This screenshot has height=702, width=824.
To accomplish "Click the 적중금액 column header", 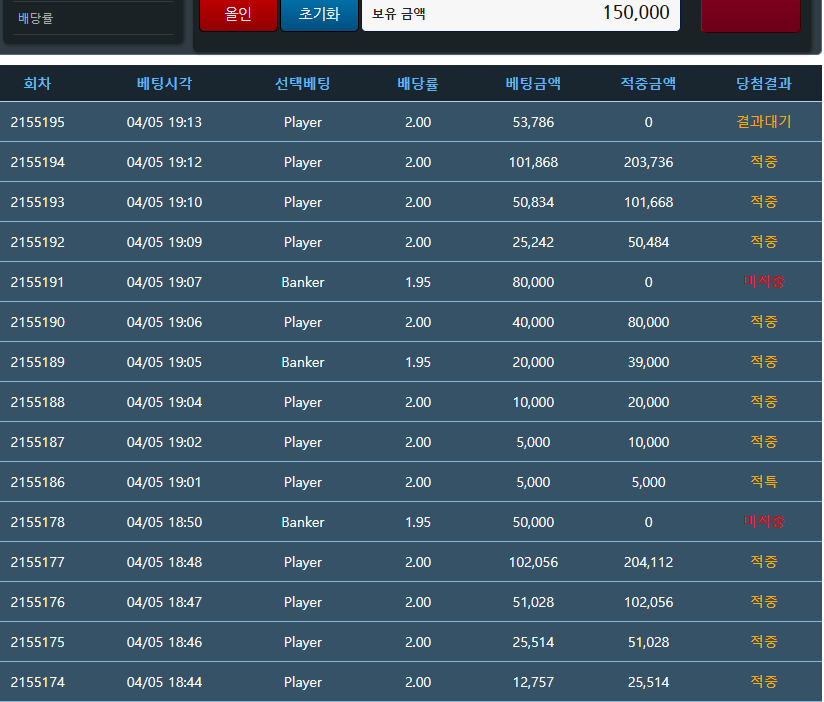I will pyautogui.click(x=648, y=84).
